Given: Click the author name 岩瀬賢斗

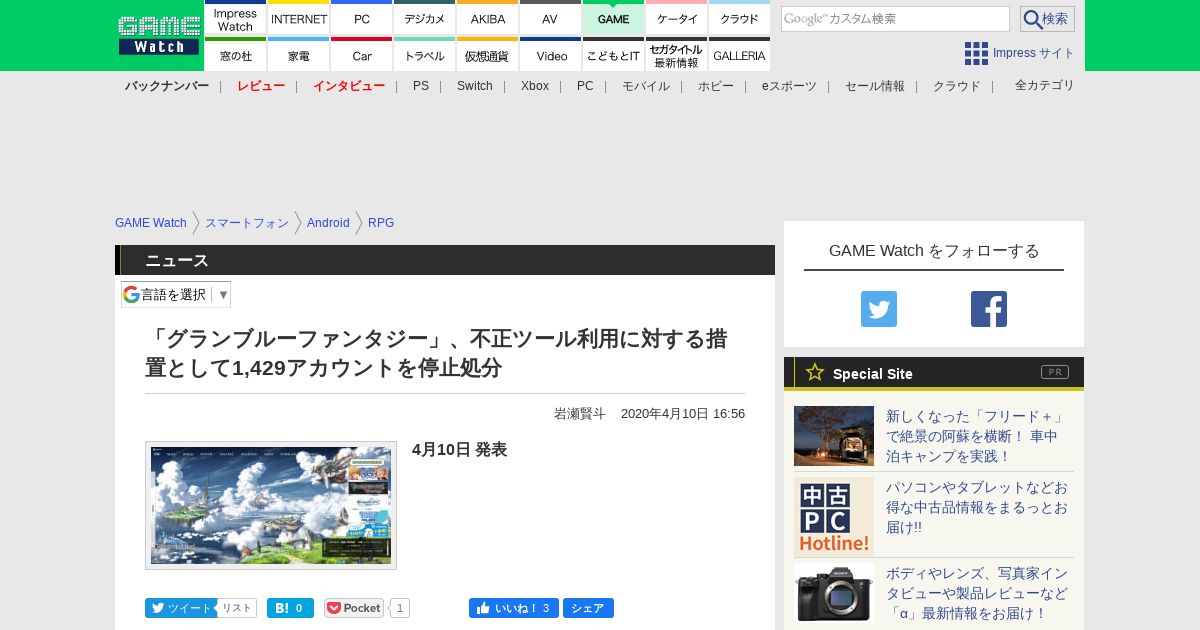Looking at the screenshot, I should point(580,414).
